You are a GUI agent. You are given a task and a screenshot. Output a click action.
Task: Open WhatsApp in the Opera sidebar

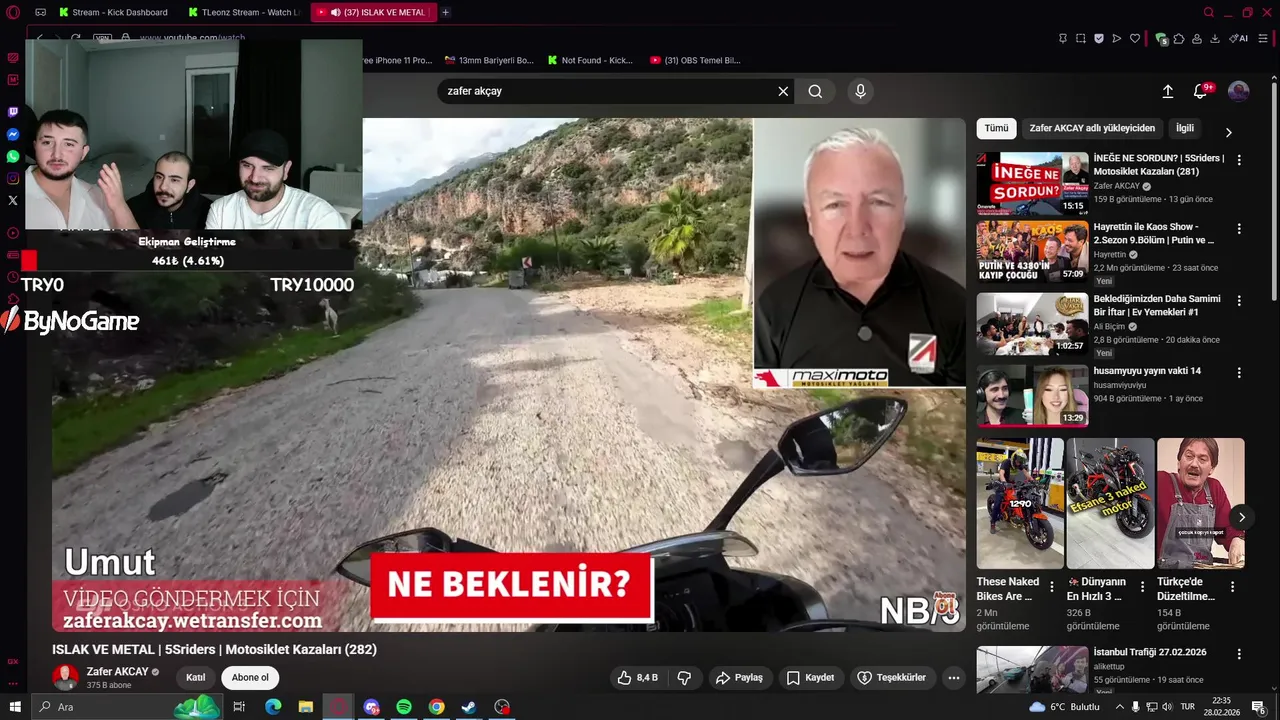[x=13, y=156]
